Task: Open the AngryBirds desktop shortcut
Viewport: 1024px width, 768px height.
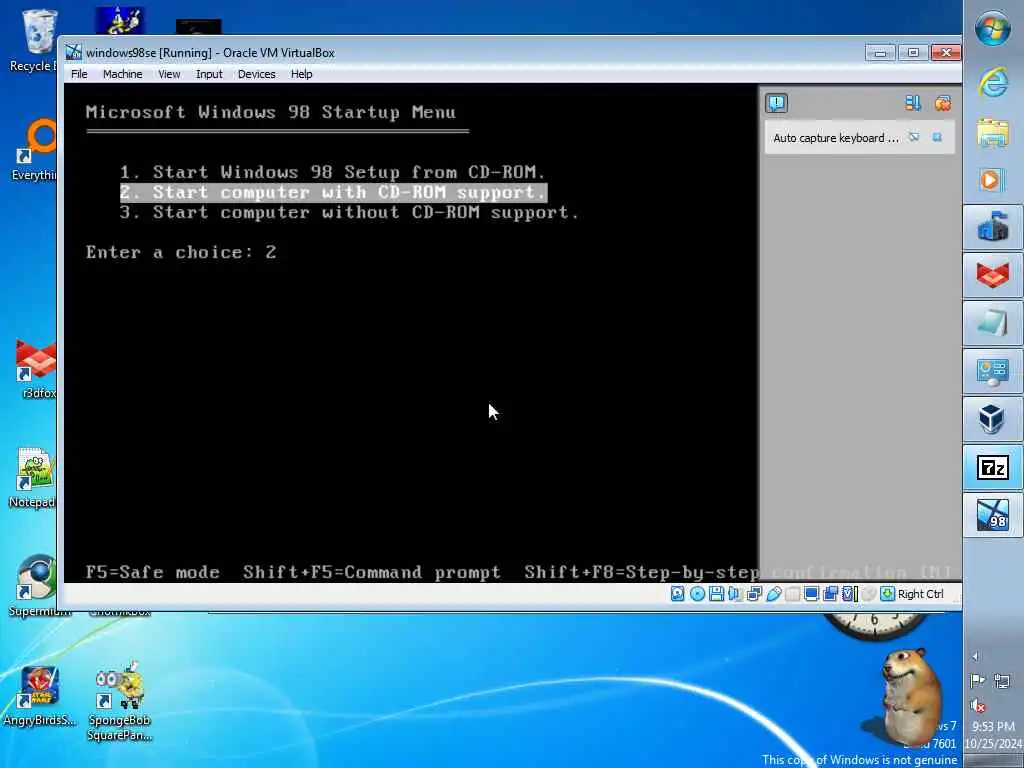Action: coord(39,696)
